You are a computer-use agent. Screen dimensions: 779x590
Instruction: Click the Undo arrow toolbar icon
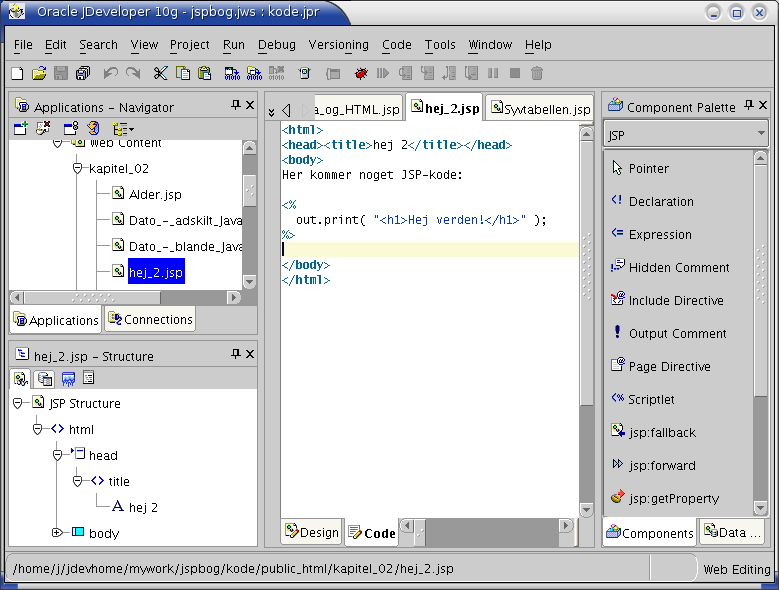[x=110, y=73]
